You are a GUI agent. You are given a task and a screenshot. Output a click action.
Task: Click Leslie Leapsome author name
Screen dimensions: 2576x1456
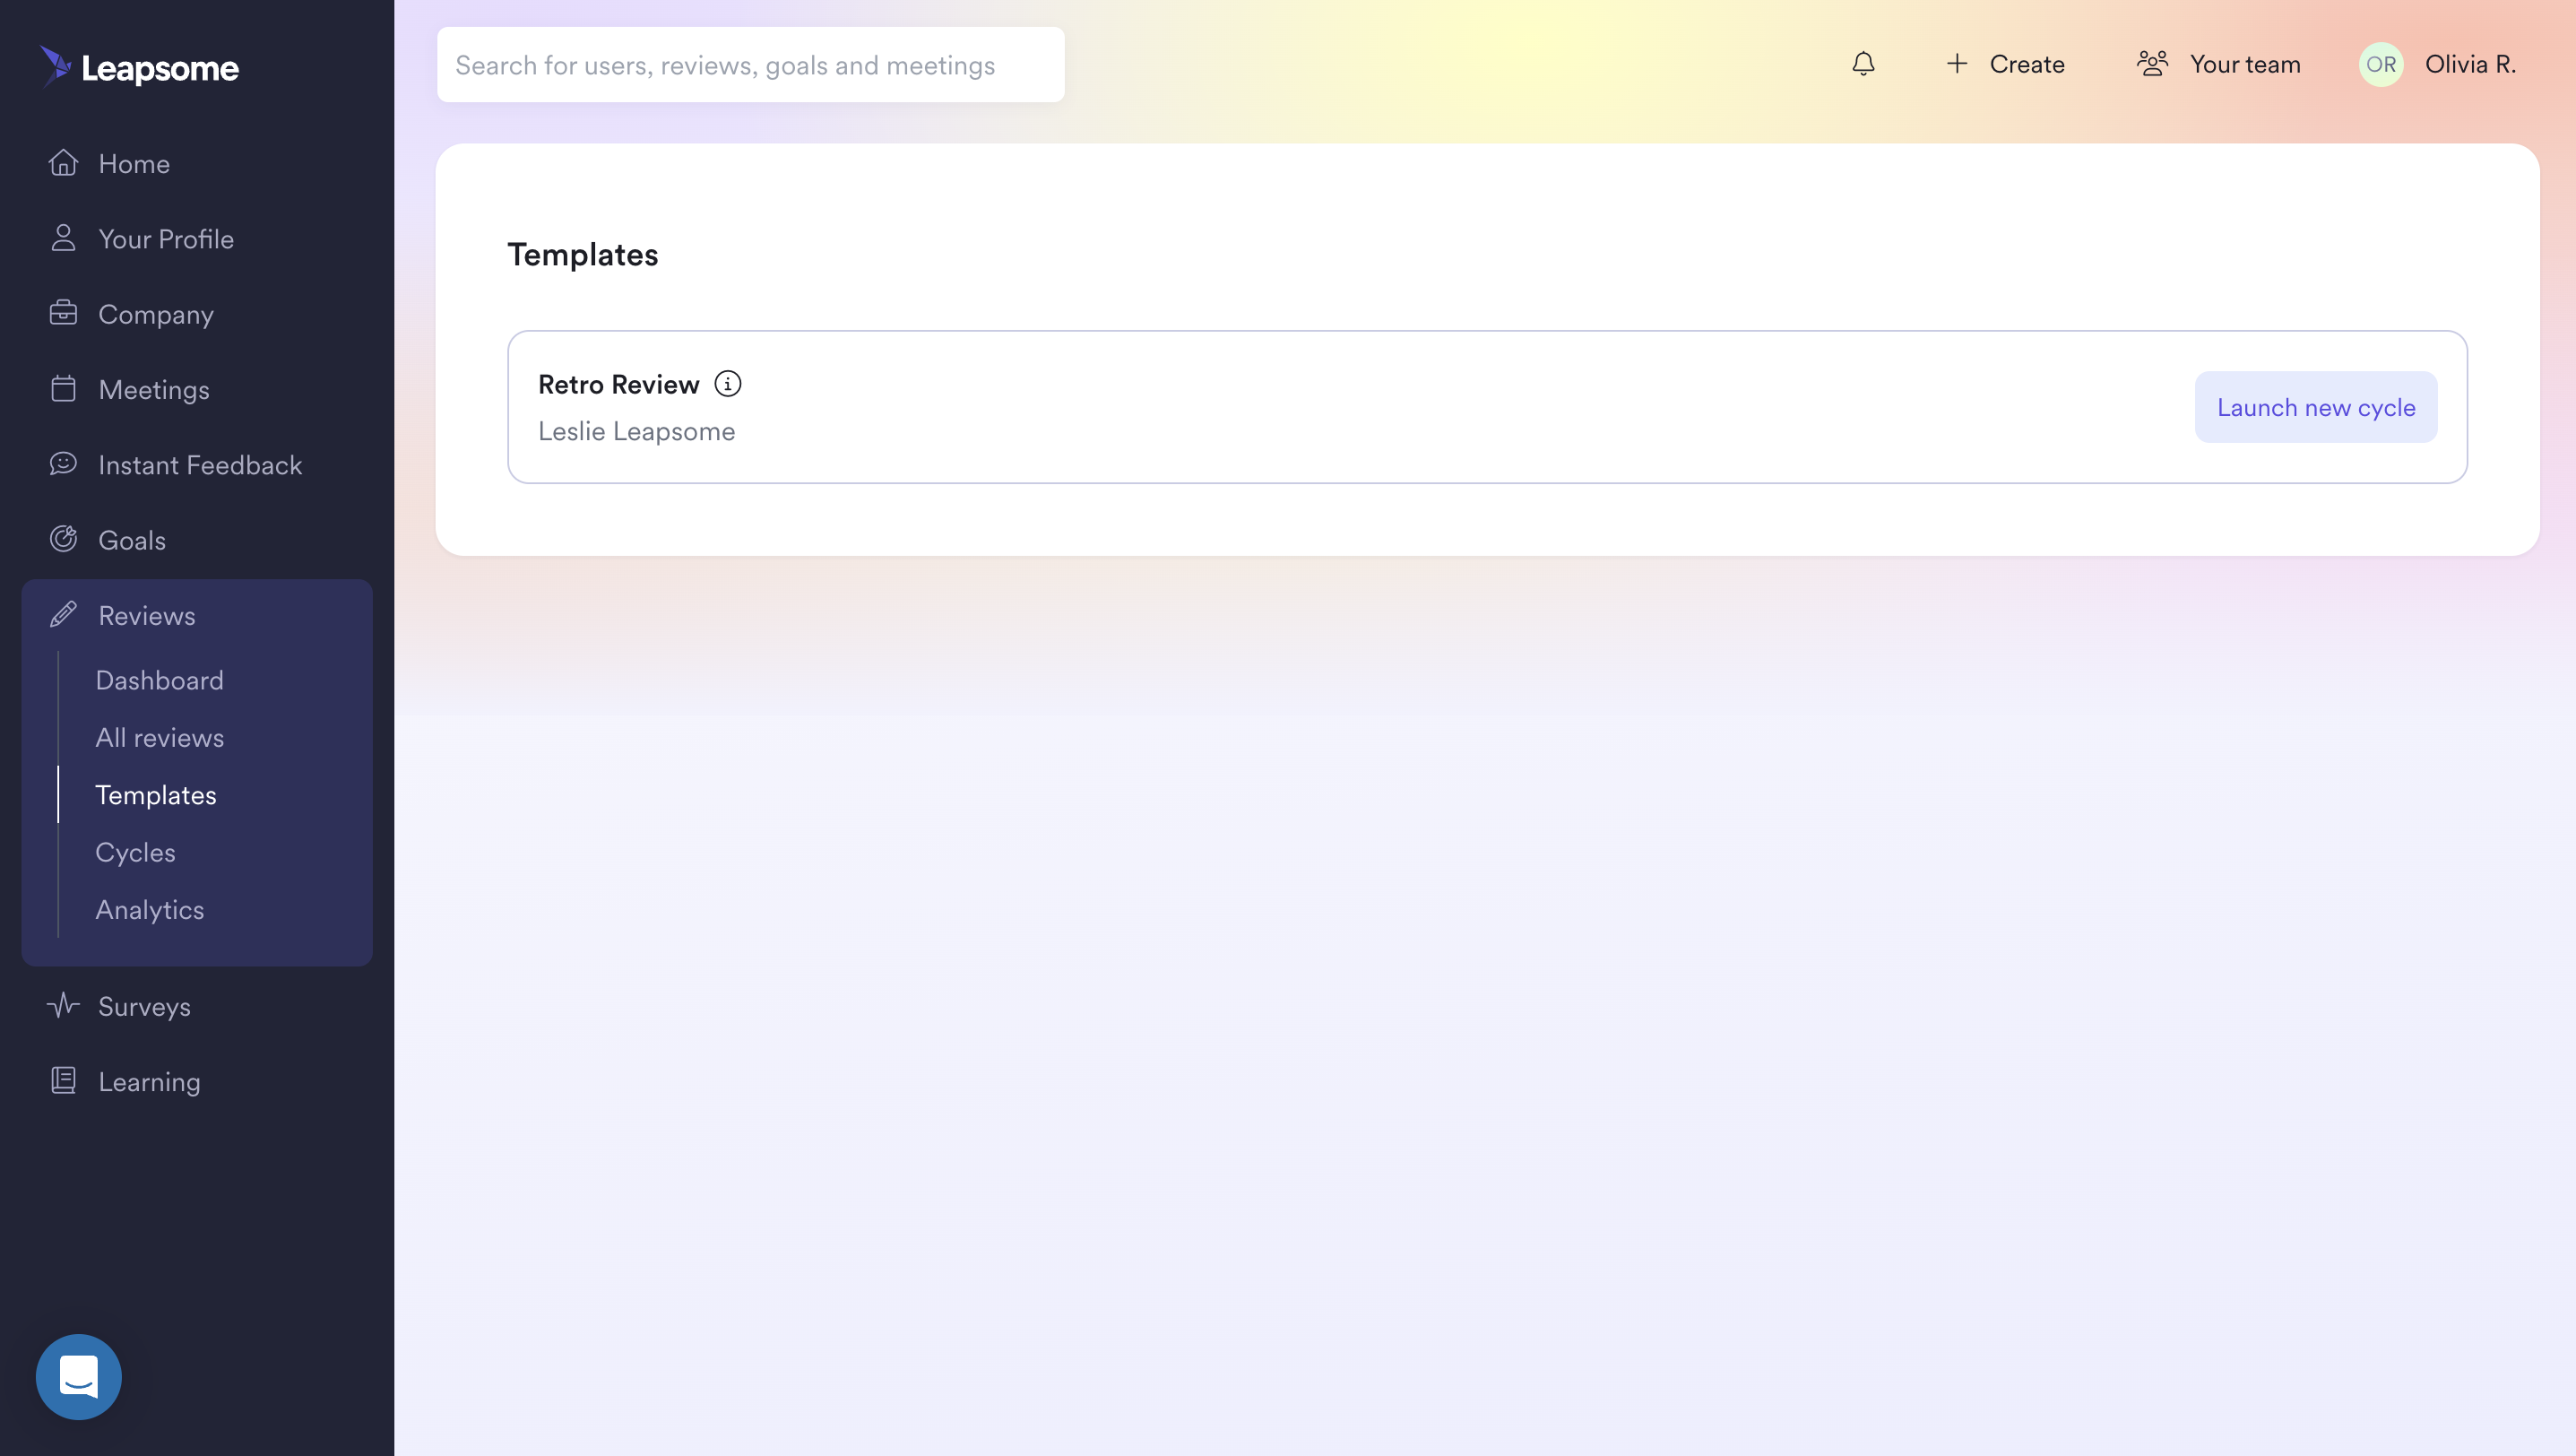click(x=636, y=431)
